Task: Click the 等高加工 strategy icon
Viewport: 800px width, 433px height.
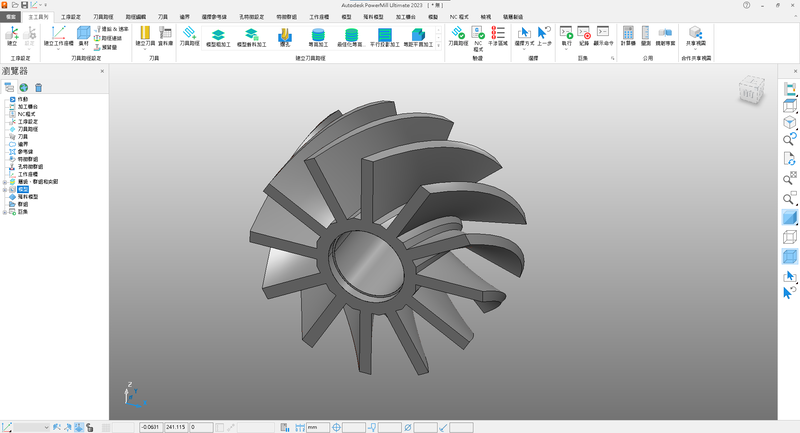Action: click(x=318, y=36)
